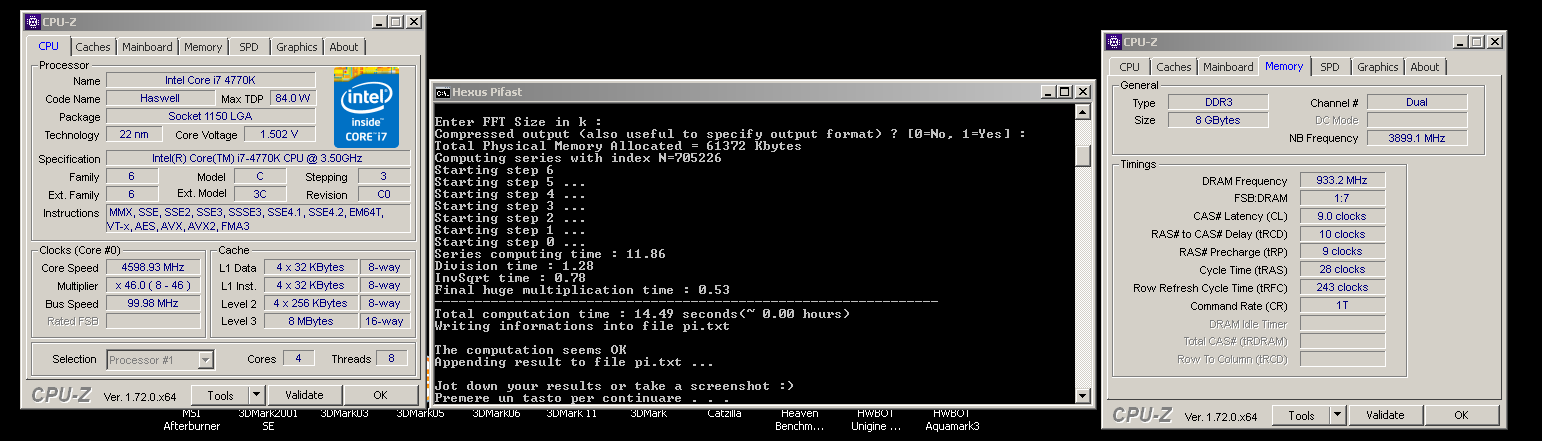
Task: Select the 3DMark 11 desktop shortcut label
Action: (572, 413)
